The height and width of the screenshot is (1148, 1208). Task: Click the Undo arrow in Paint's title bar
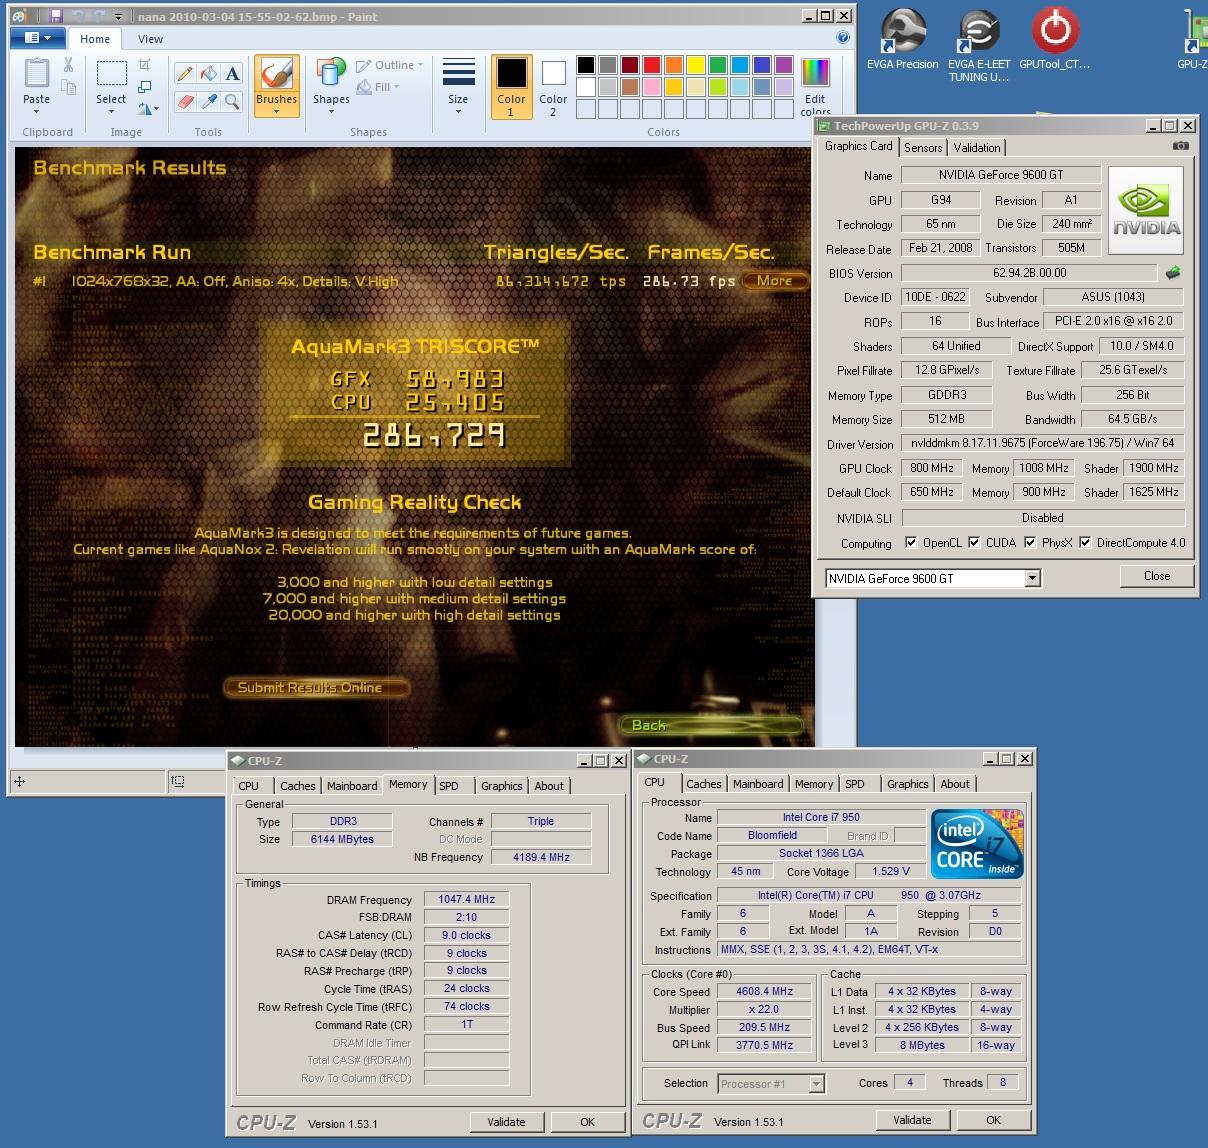(x=78, y=16)
